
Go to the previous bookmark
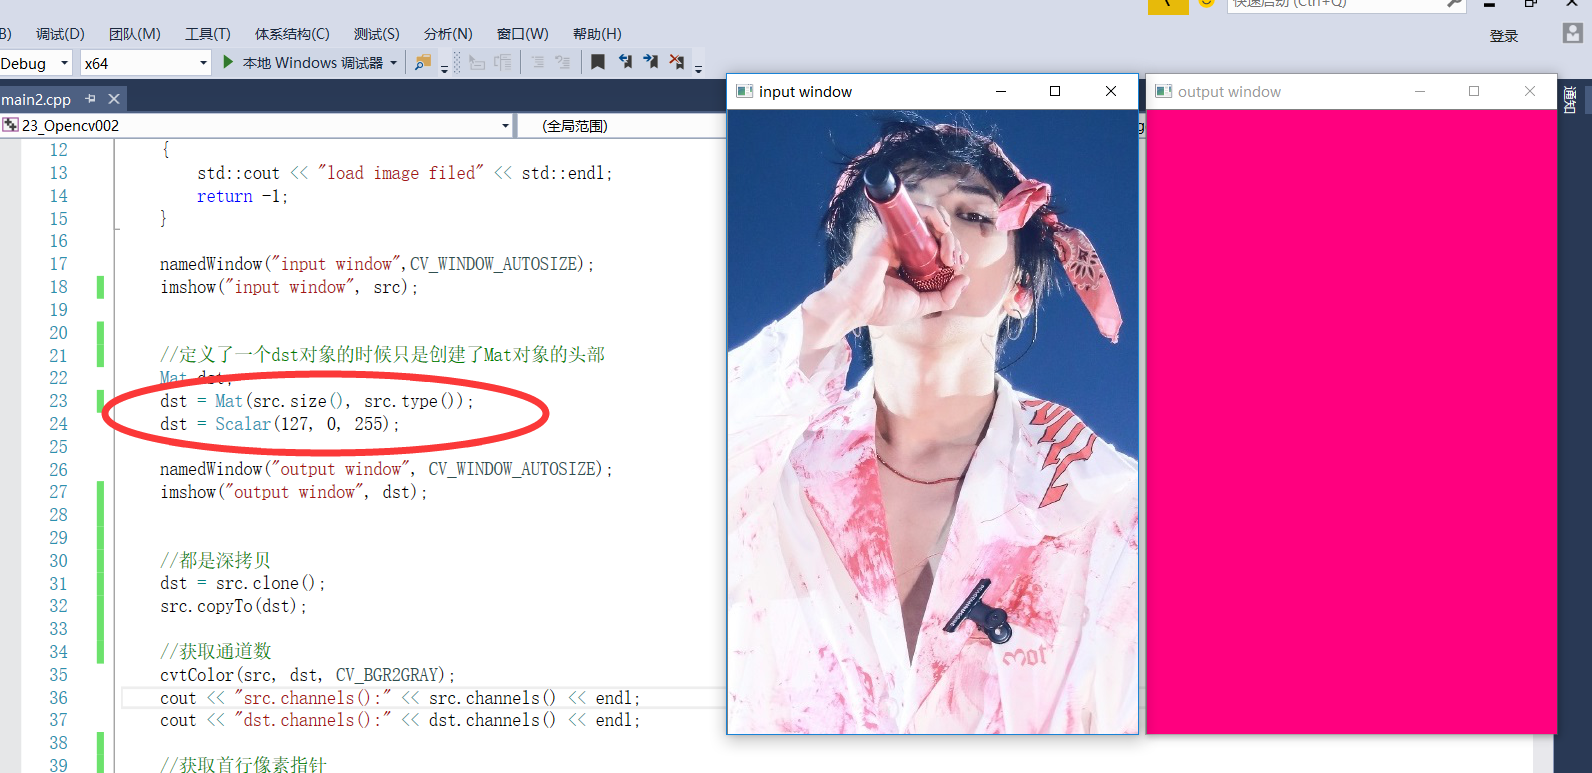pos(625,62)
